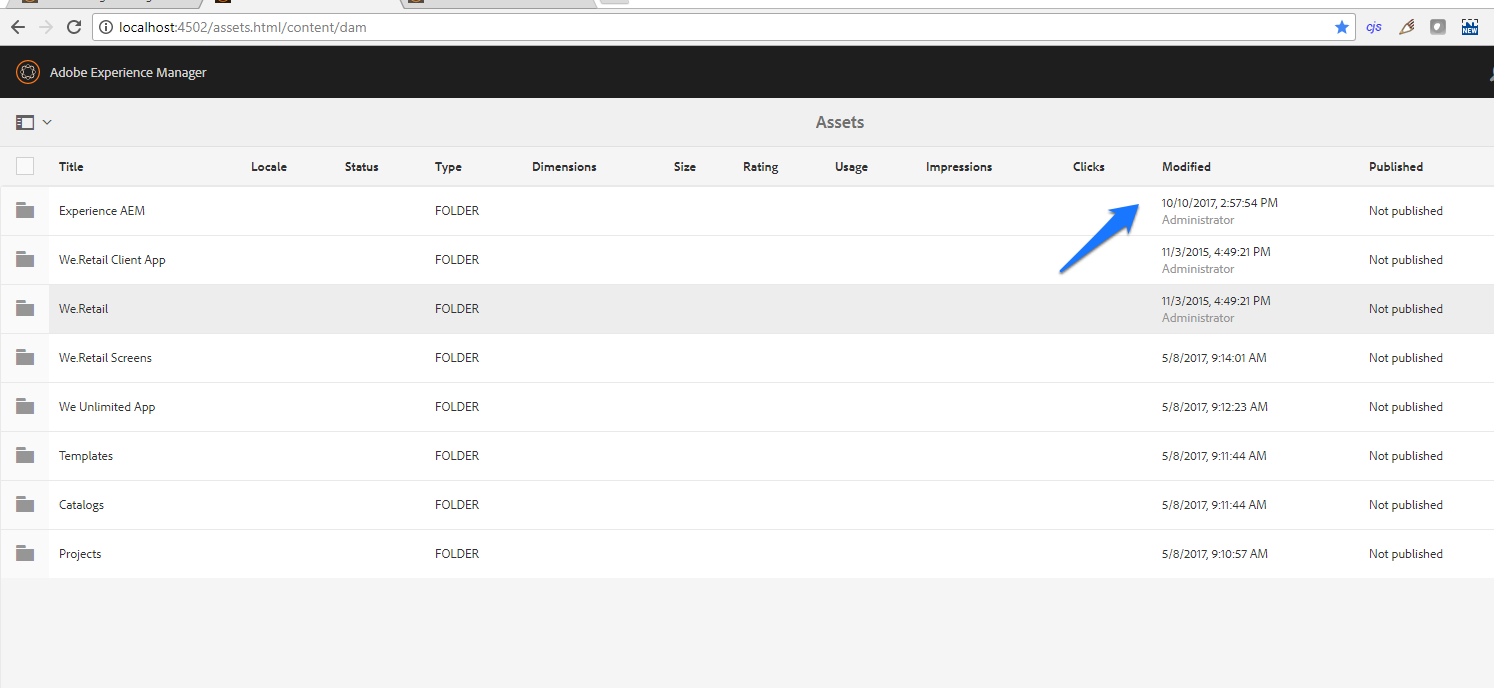Select the checkbox for selecting all assets

25,166
